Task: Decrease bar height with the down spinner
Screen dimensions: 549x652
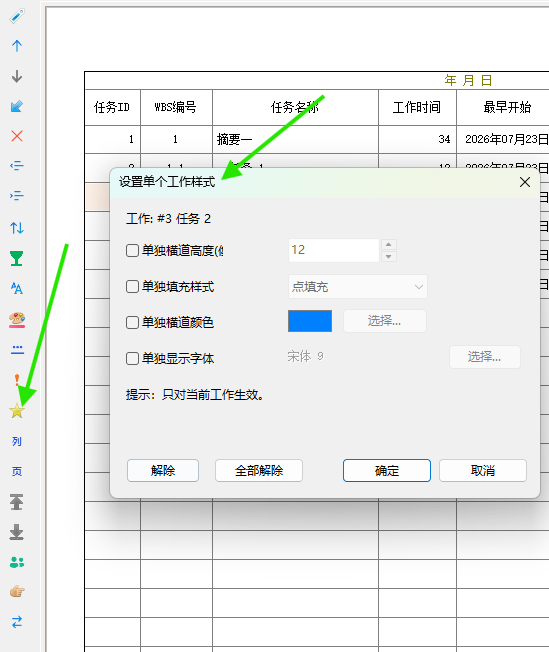Action: 388,256
